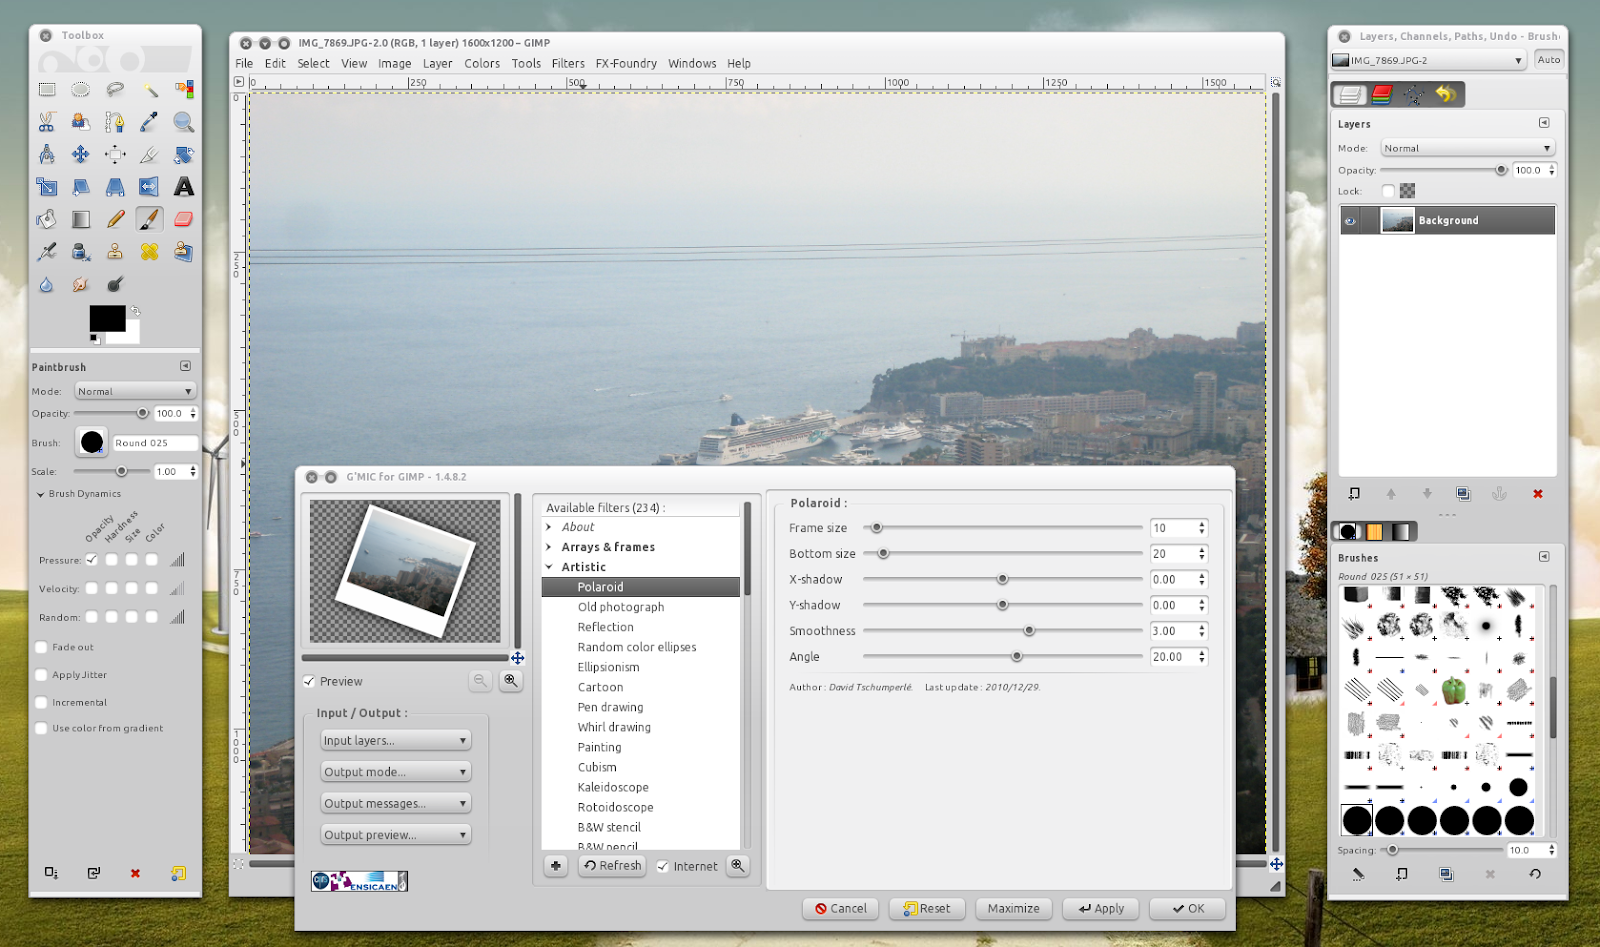Open the Output preview dropdown
Image resolution: width=1600 pixels, height=947 pixels.
point(396,835)
